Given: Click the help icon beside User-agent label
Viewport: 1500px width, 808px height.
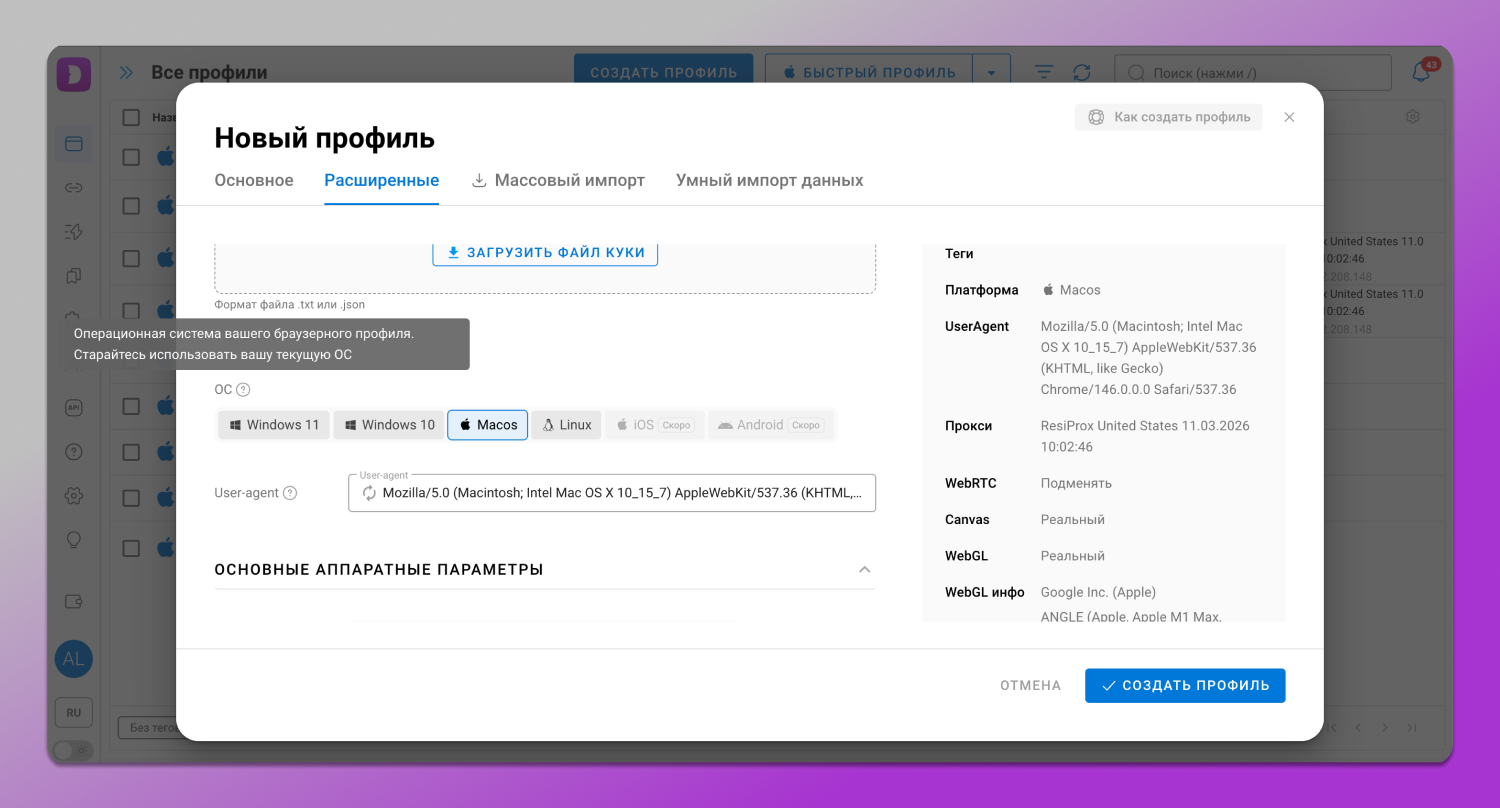Looking at the screenshot, I should (290, 493).
